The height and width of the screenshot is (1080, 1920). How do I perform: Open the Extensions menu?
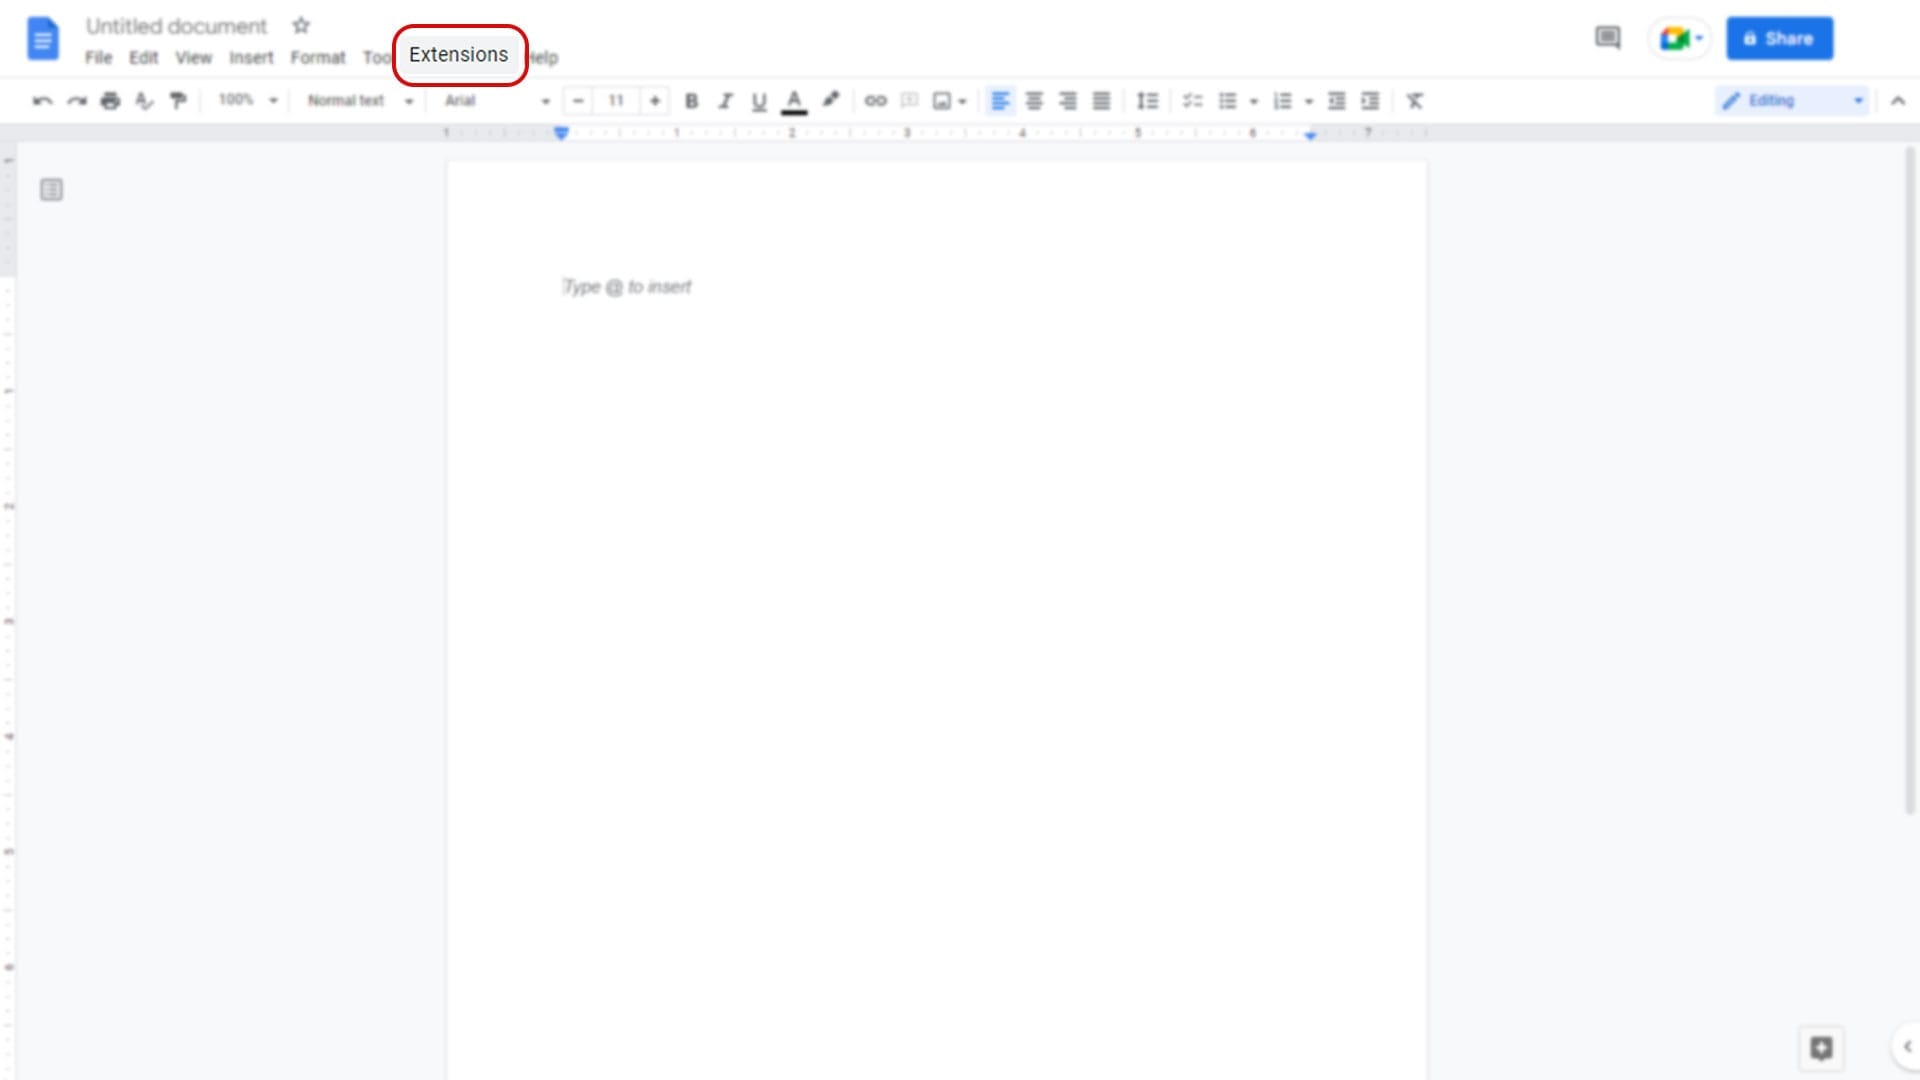(x=458, y=54)
